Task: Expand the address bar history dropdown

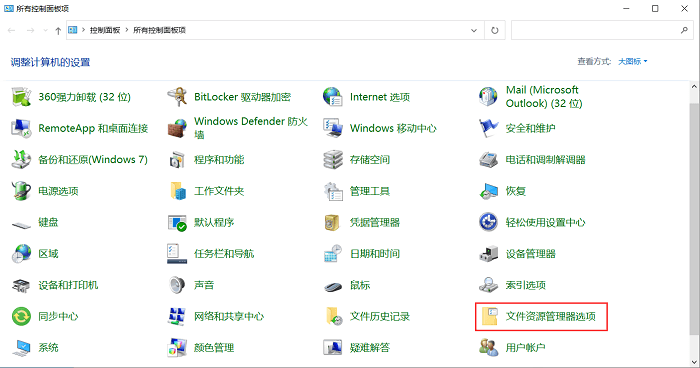Action: [474, 30]
